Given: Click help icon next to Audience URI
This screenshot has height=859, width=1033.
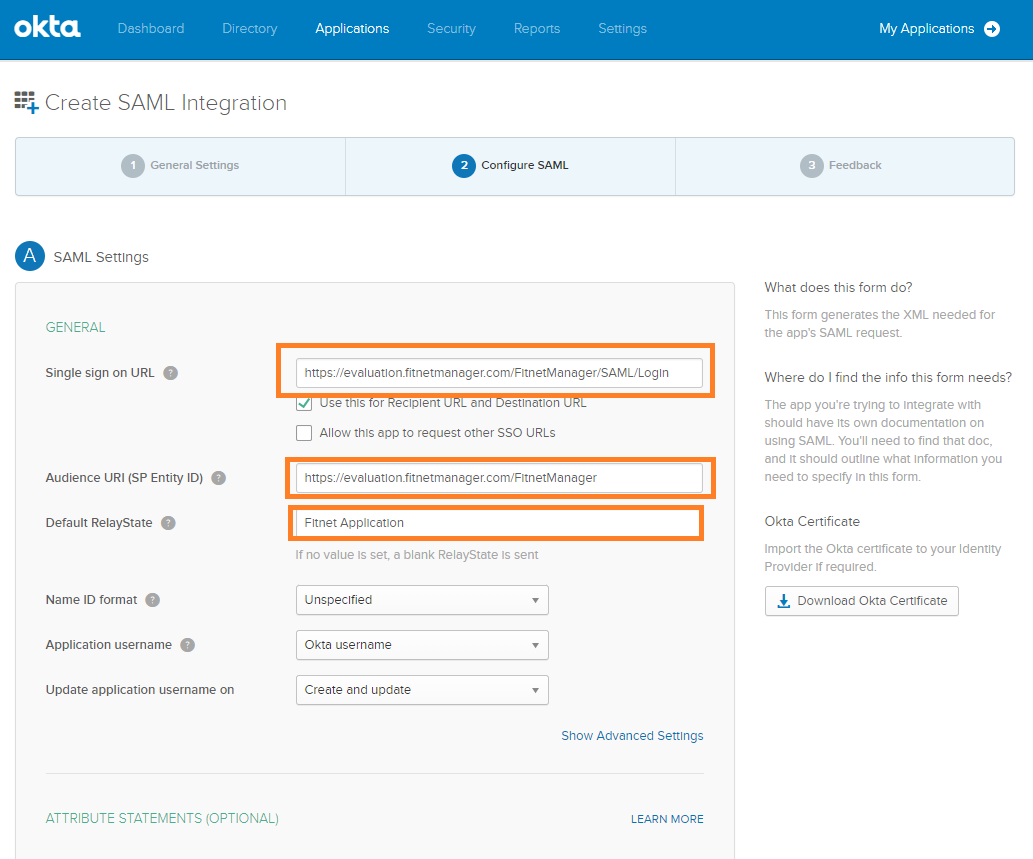Looking at the screenshot, I should point(219,478).
